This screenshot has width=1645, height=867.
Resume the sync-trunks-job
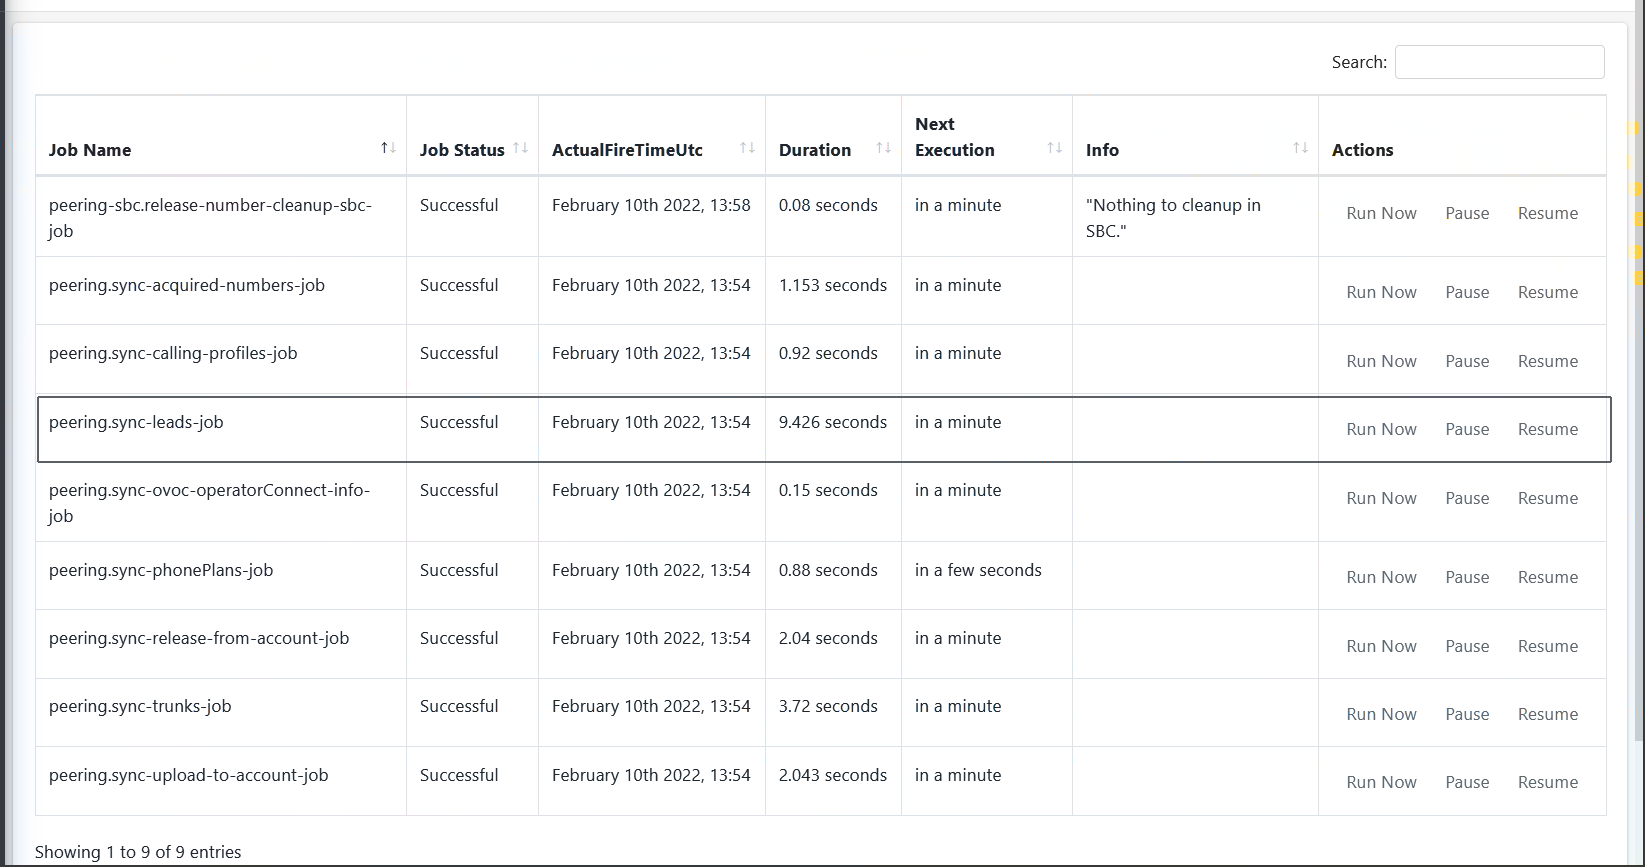pyautogui.click(x=1548, y=714)
